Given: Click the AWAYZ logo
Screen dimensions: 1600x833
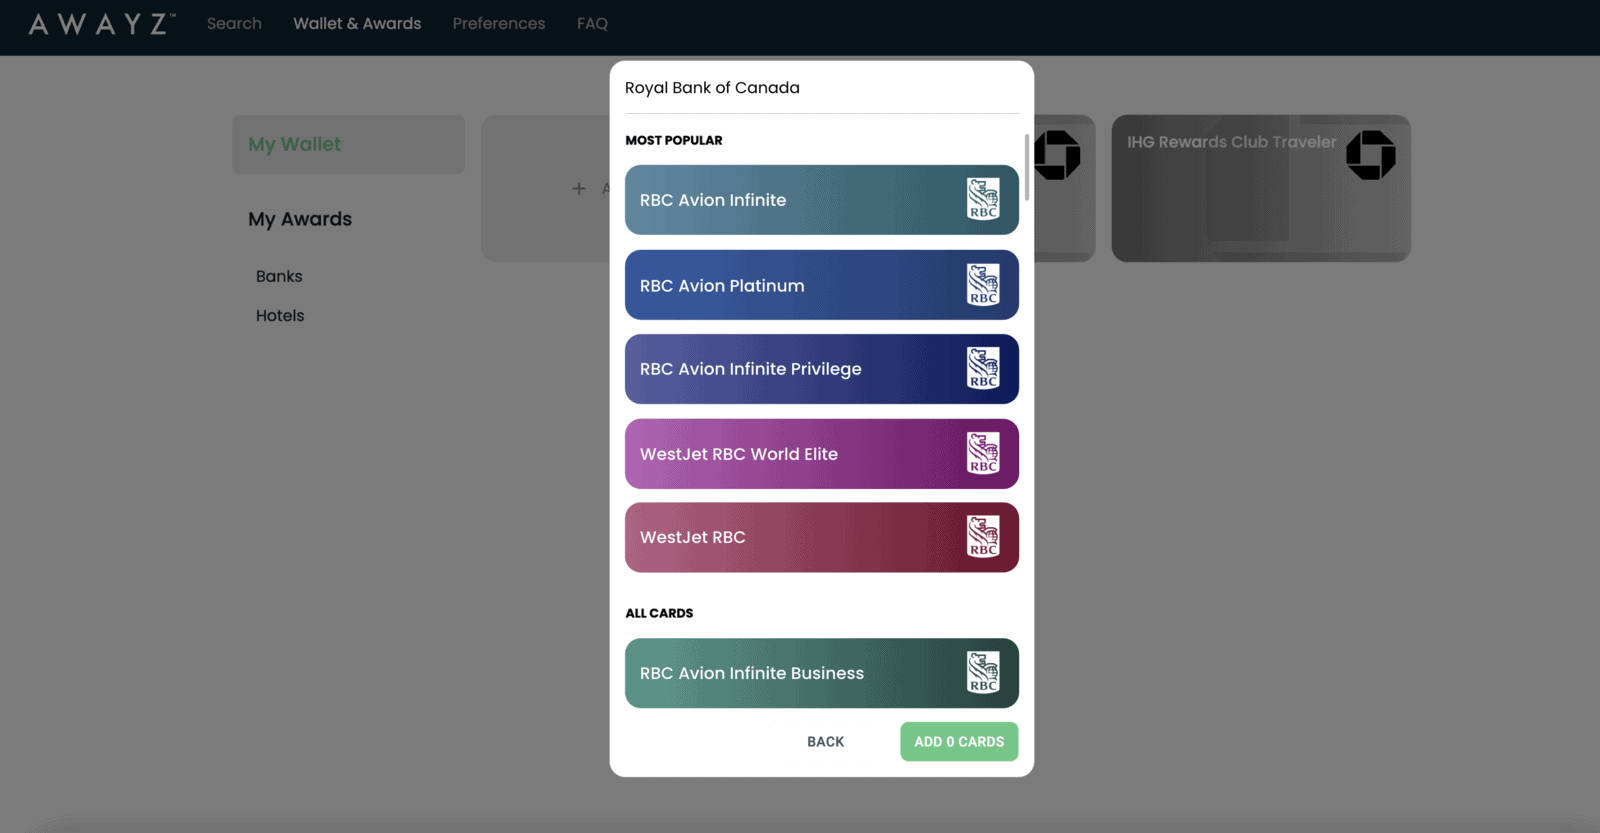Looking at the screenshot, I should [x=102, y=24].
